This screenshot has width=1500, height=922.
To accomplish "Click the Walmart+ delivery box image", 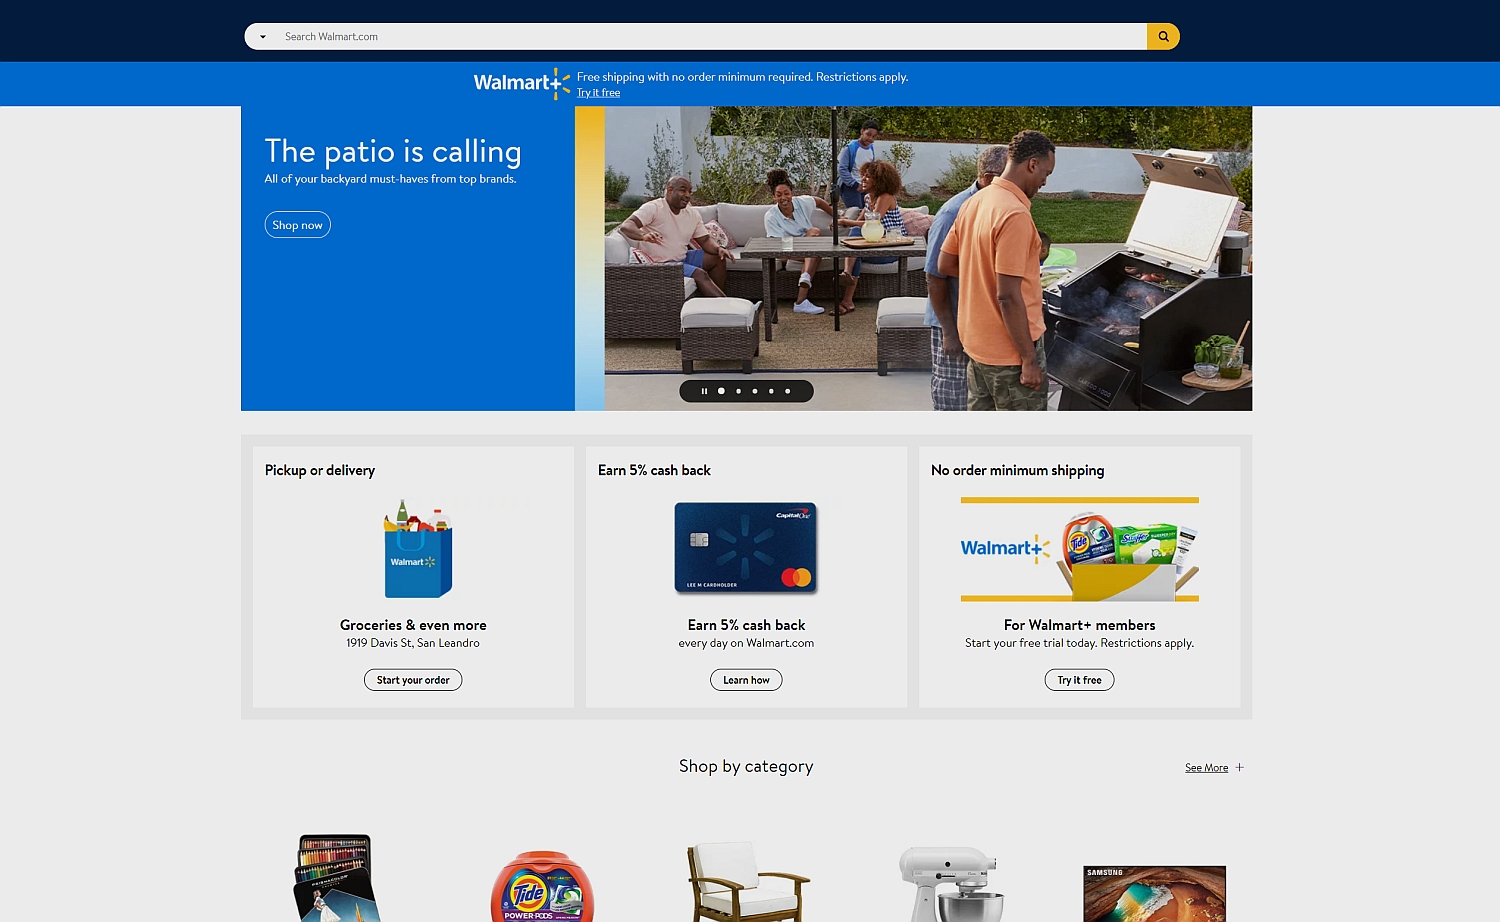I will tap(1080, 549).
